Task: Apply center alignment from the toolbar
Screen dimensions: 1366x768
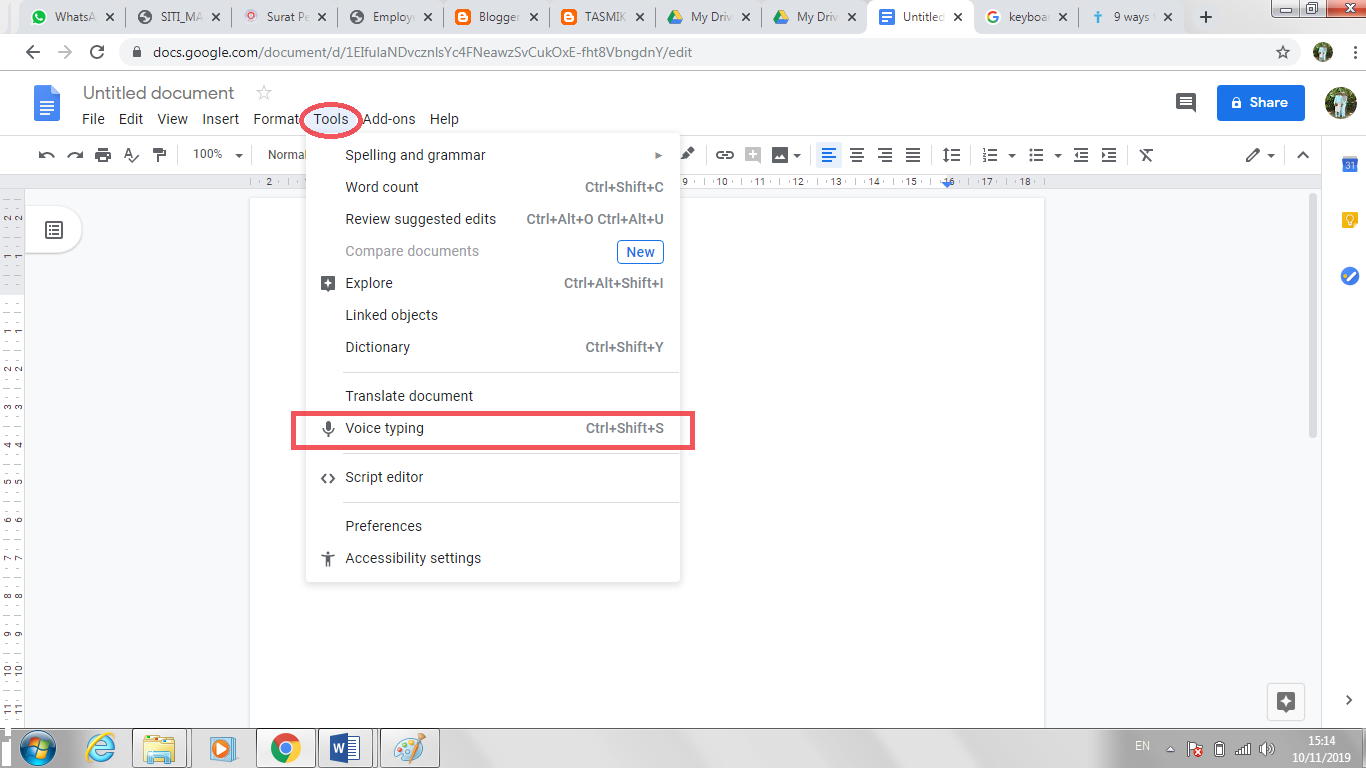Action: coord(856,154)
